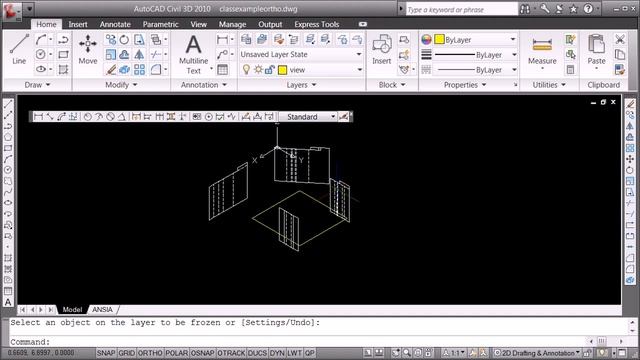Open the Parametric ribbon tab
640x360 pixels.
(x=160, y=24)
